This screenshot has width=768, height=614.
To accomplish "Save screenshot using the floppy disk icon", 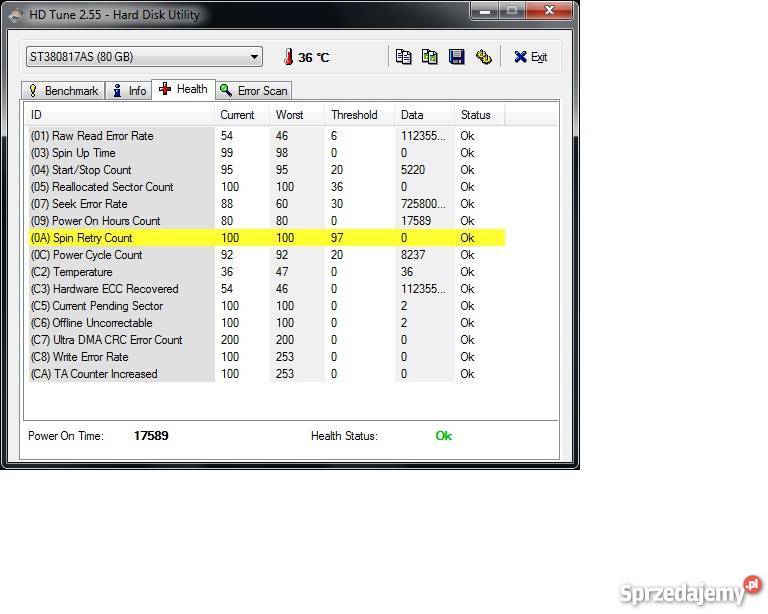I will click(x=456, y=57).
